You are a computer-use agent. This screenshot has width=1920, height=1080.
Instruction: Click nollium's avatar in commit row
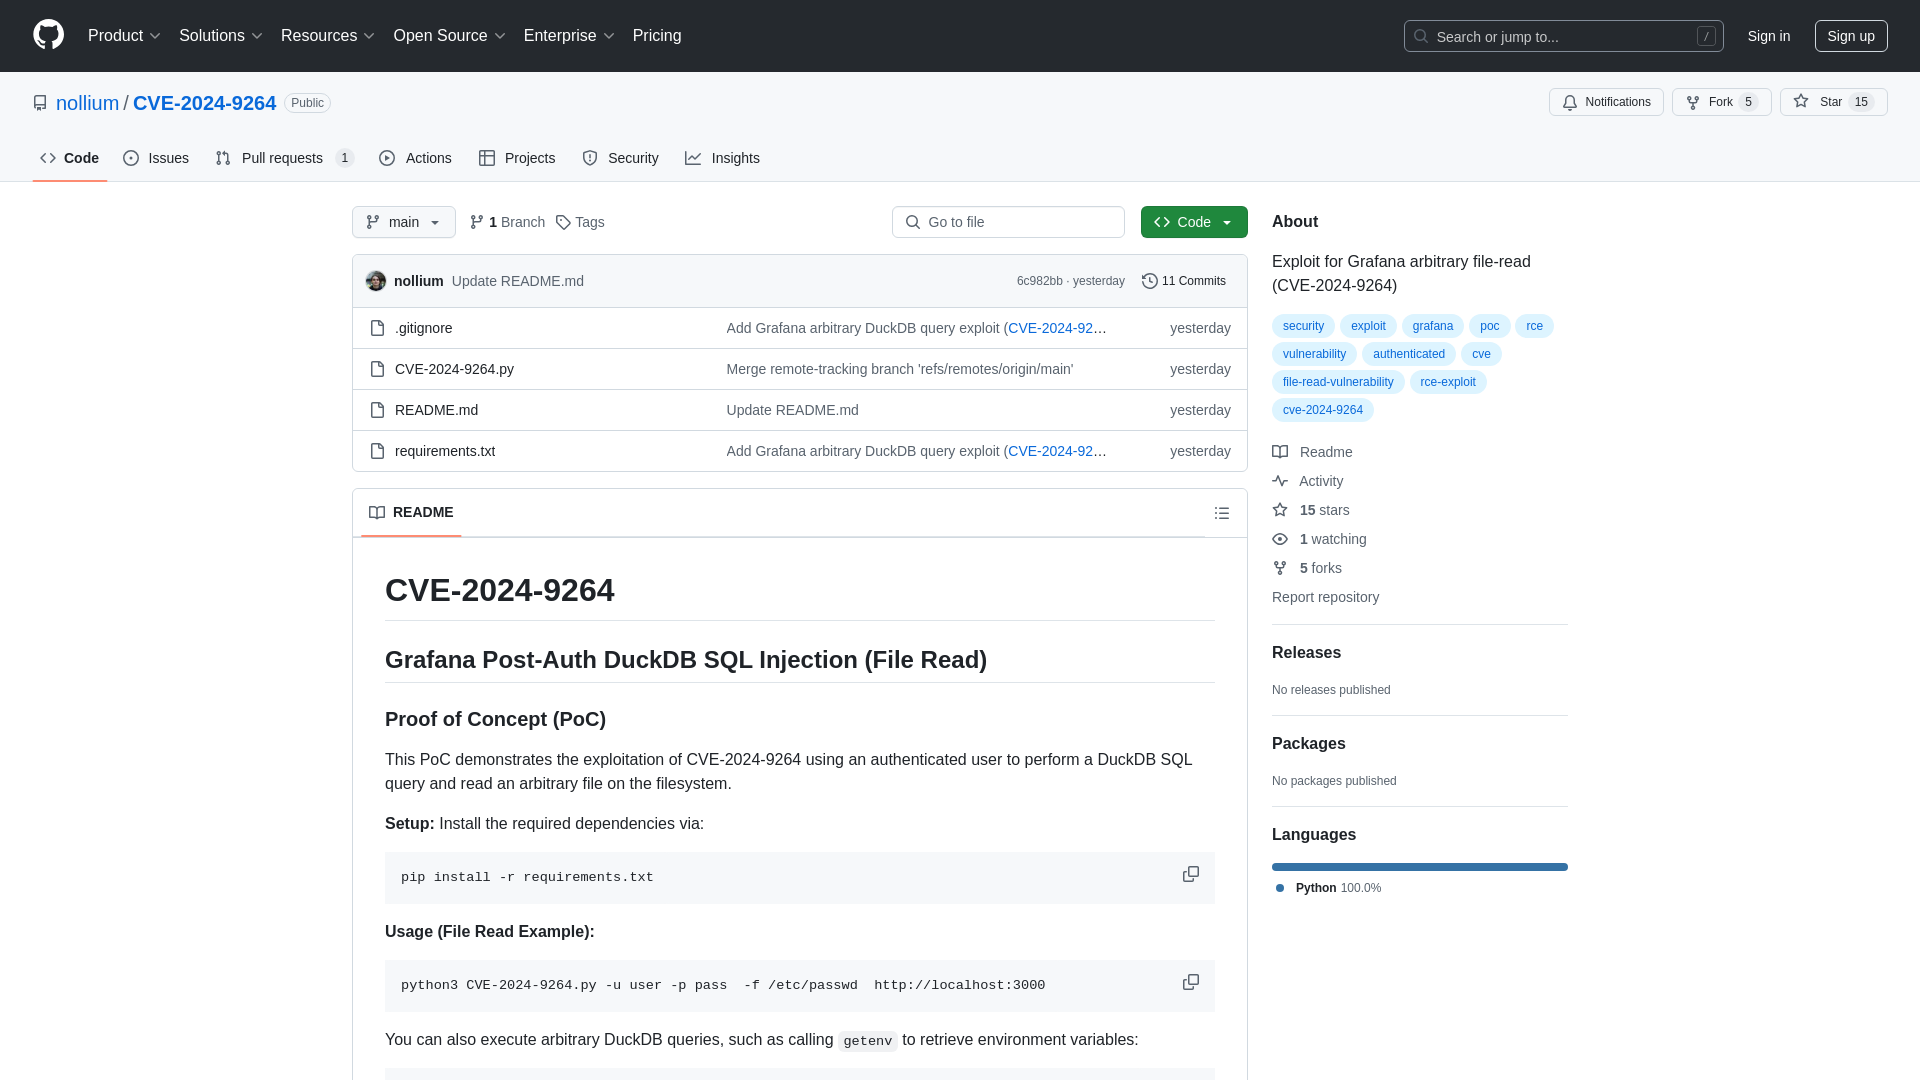click(376, 281)
